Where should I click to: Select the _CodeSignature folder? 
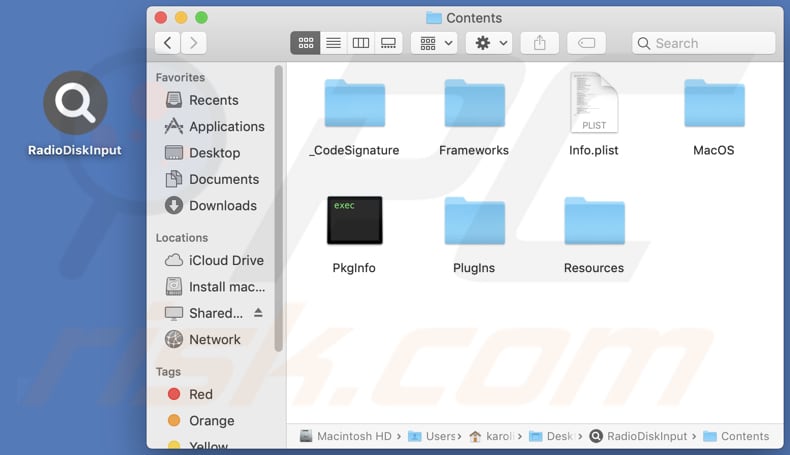pos(355,103)
